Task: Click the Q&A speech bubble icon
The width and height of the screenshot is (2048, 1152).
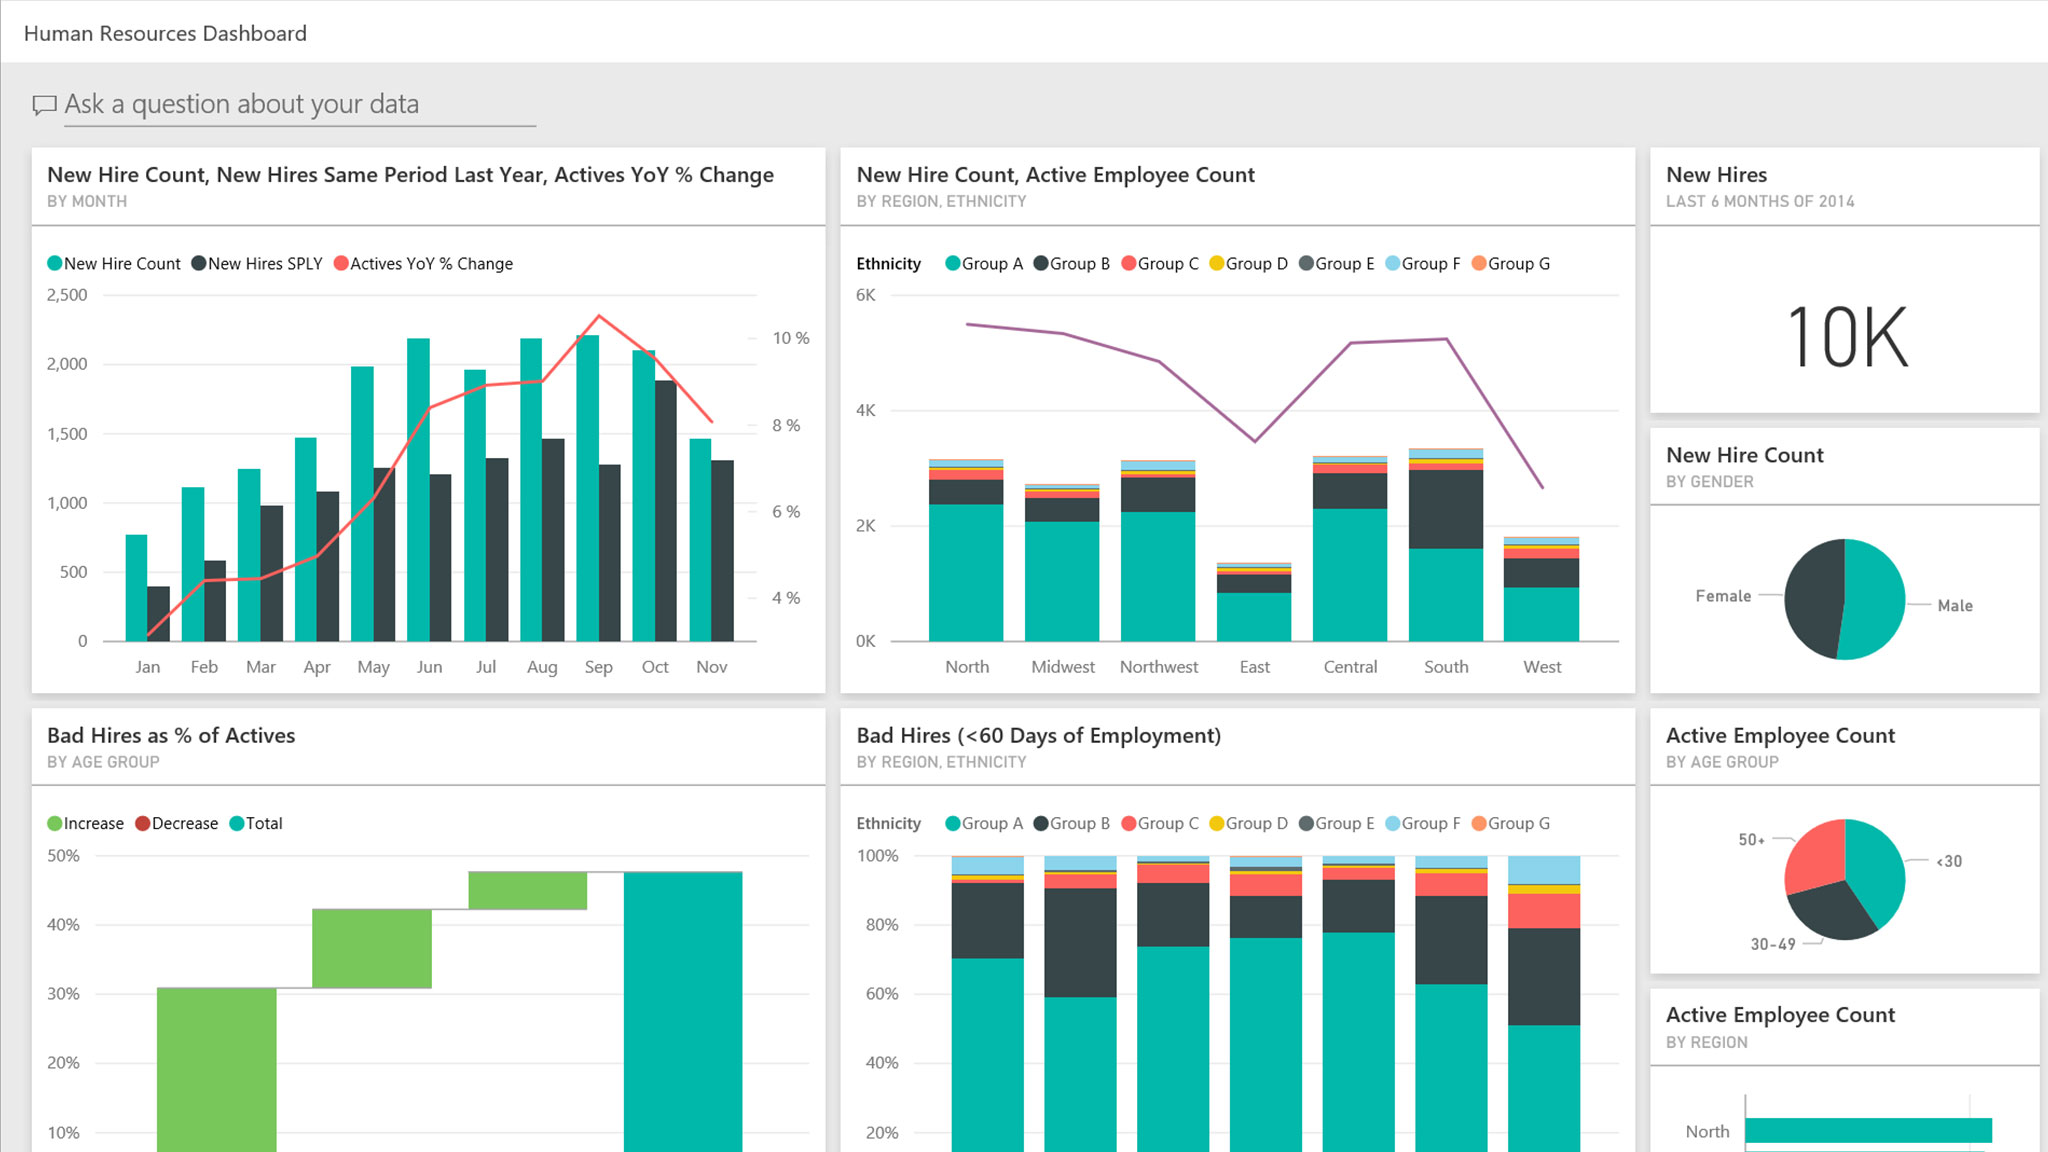Action: click(44, 105)
